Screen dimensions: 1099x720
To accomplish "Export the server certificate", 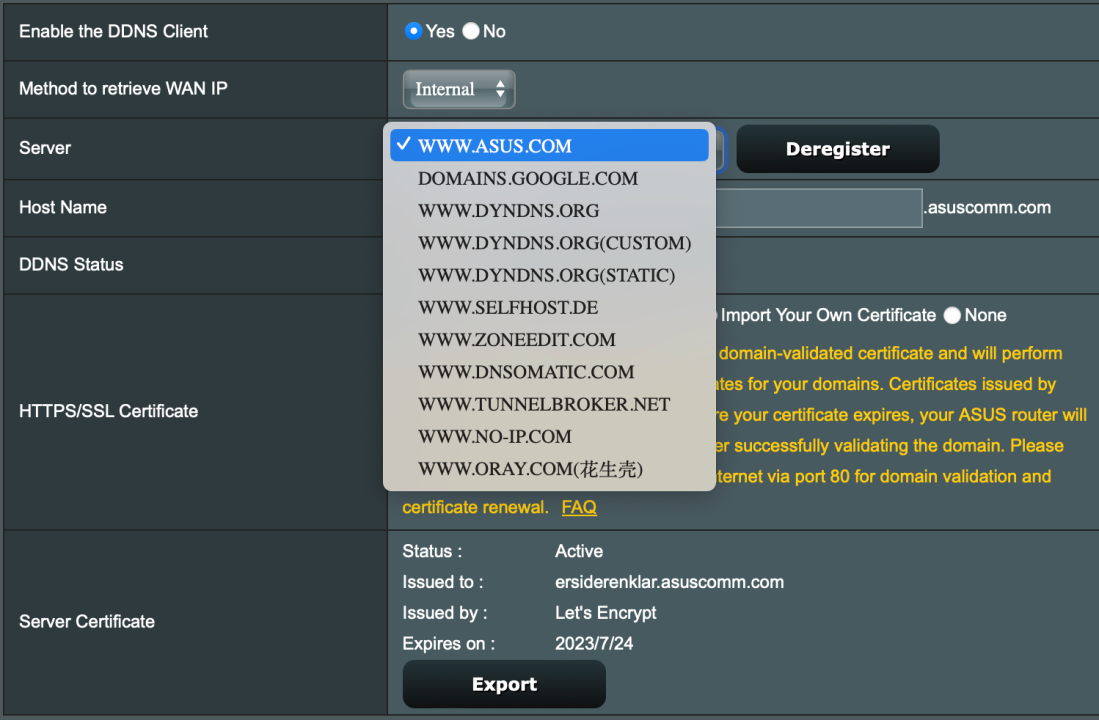I will [504, 684].
